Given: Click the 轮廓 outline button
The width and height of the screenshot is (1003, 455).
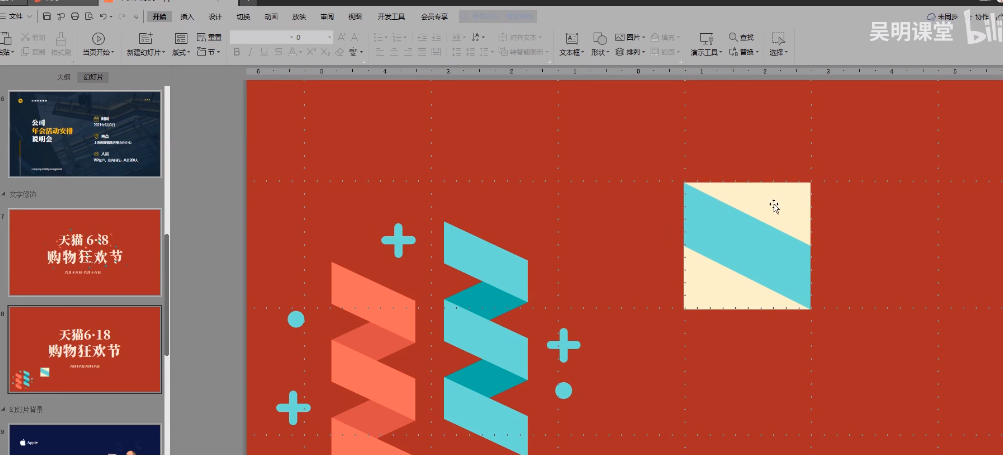Looking at the screenshot, I should [x=665, y=52].
